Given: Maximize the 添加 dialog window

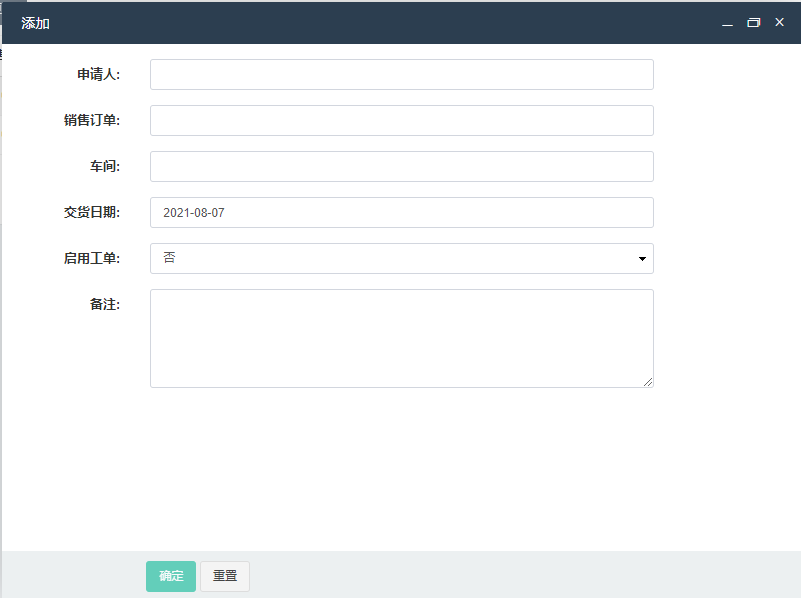Looking at the screenshot, I should 753,22.
